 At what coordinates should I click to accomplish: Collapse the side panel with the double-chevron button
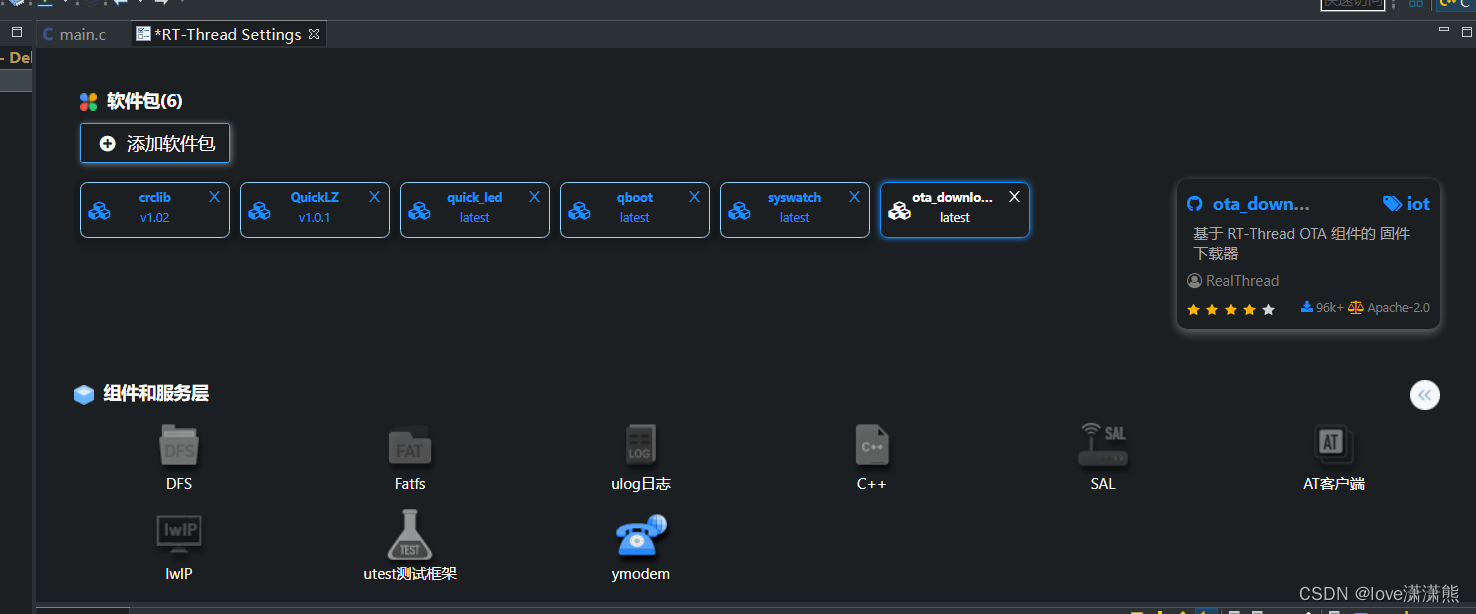tap(1425, 395)
